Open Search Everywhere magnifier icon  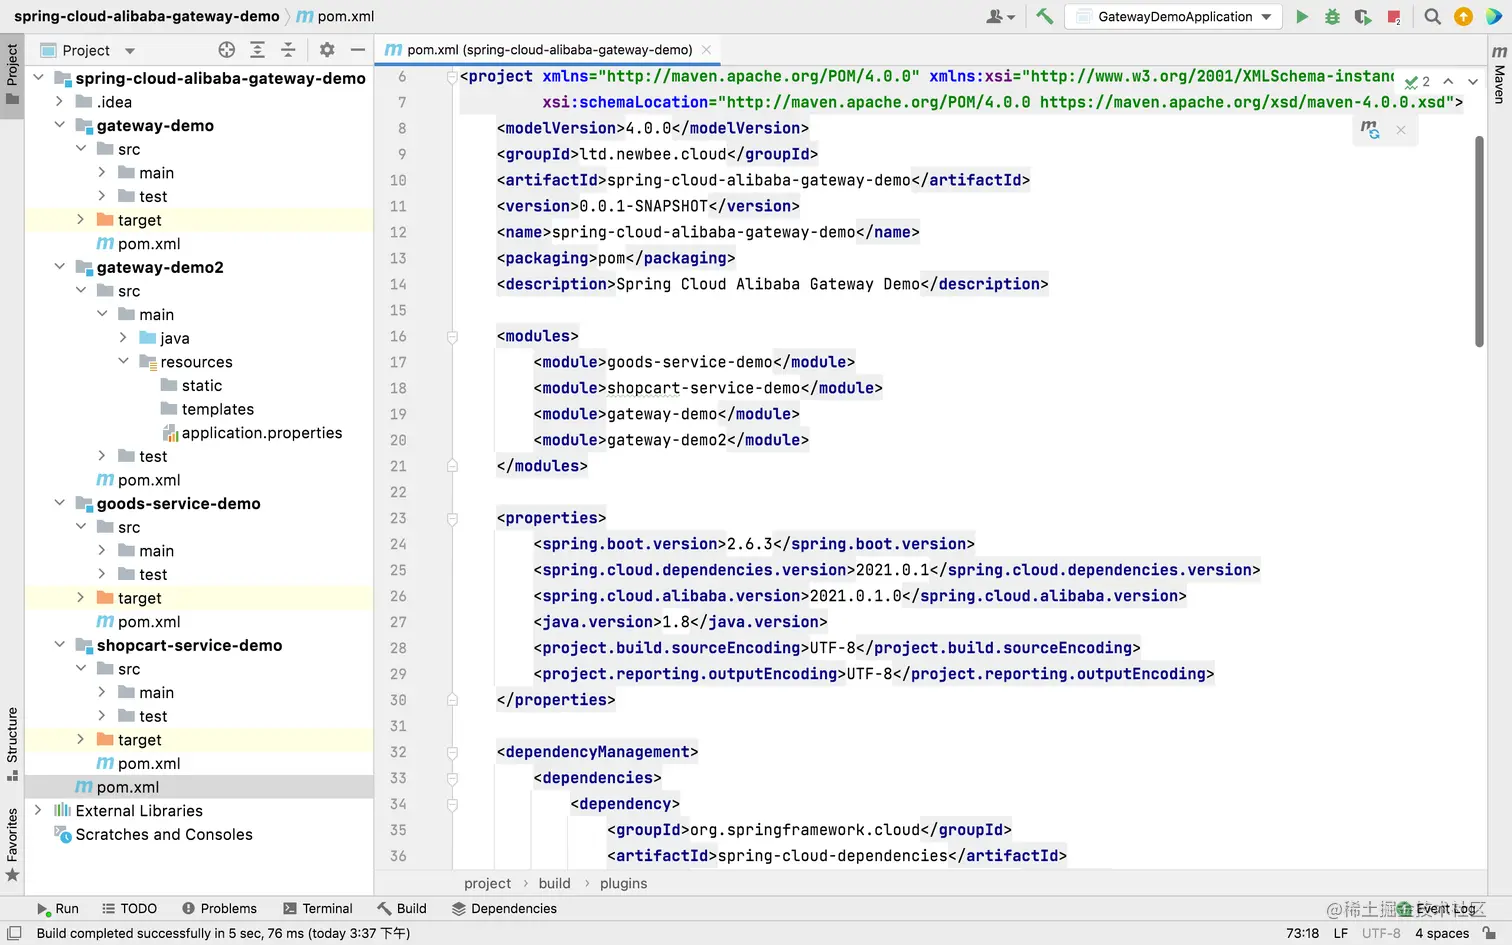(x=1432, y=16)
